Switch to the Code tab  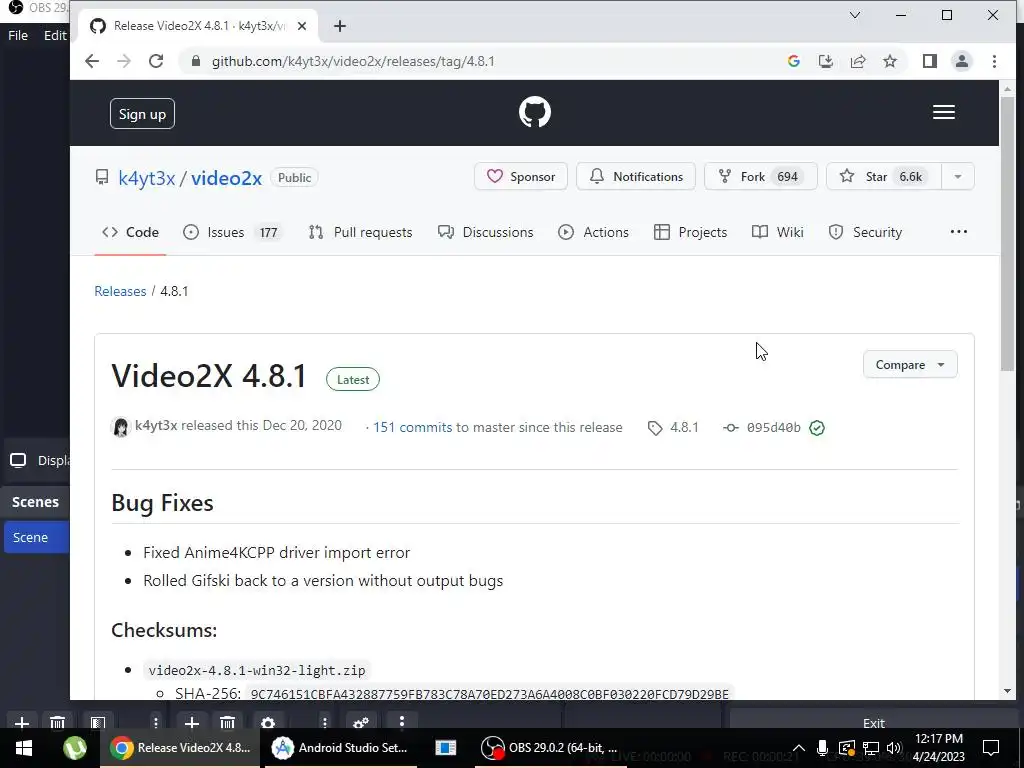pos(130,232)
